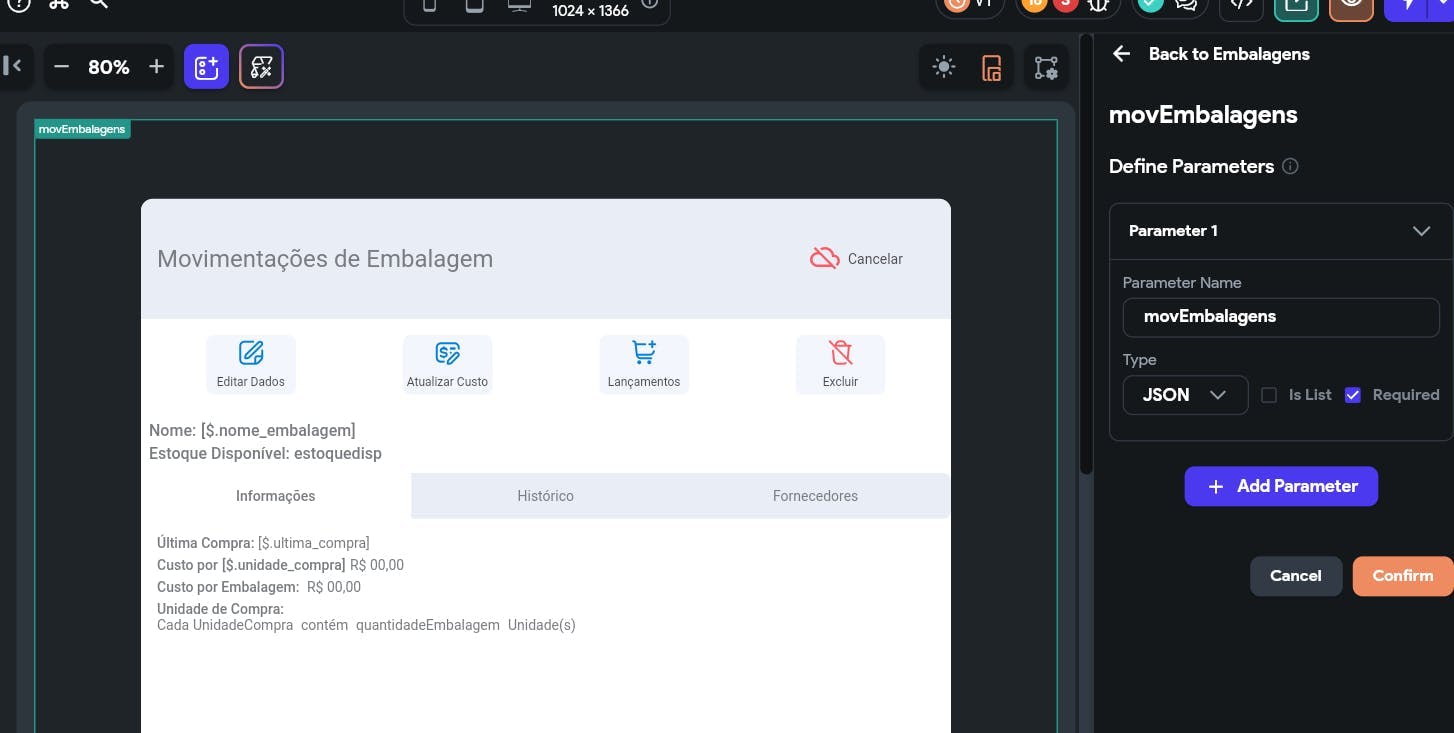Click the Add Parameter button
The height and width of the screenshot is (733, 1454).
coord(1281,486)
